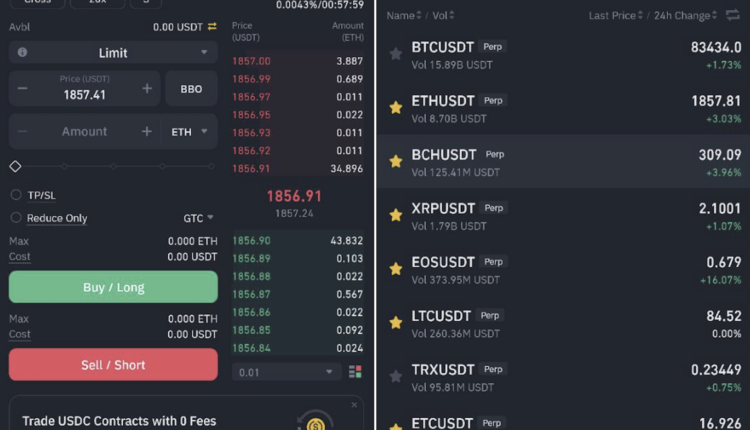The image size is (750, 430).
Task: Click the plus icon in the Amount field
Action: click(x=147, y=131)
